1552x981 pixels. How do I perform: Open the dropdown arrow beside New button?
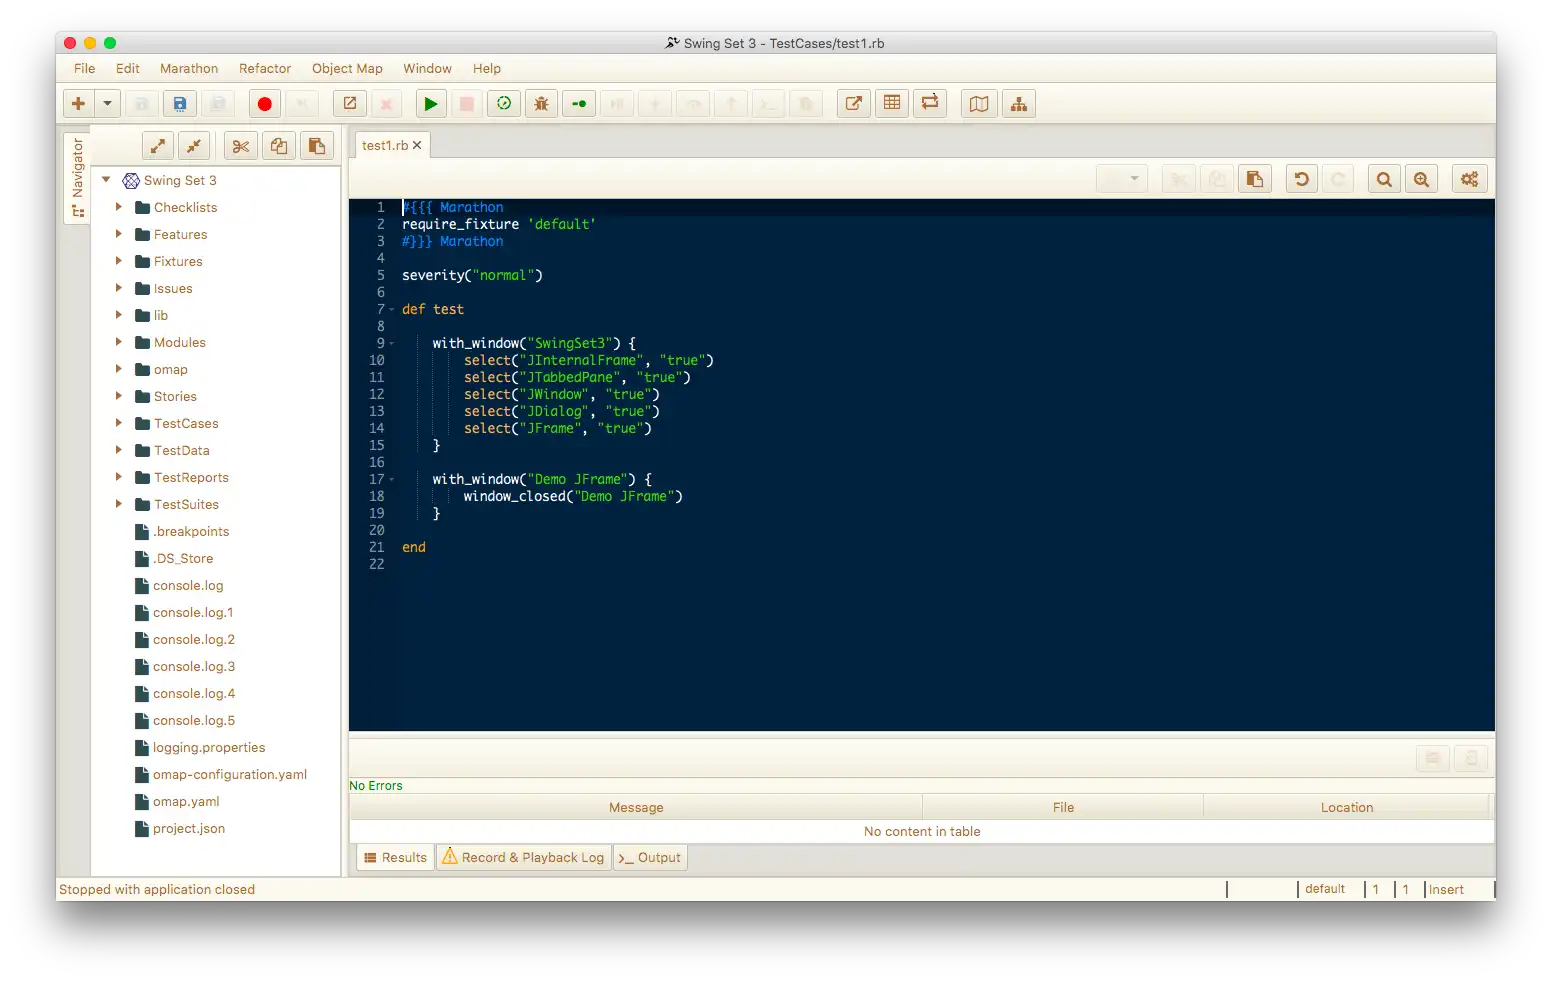tap(107, 104)
